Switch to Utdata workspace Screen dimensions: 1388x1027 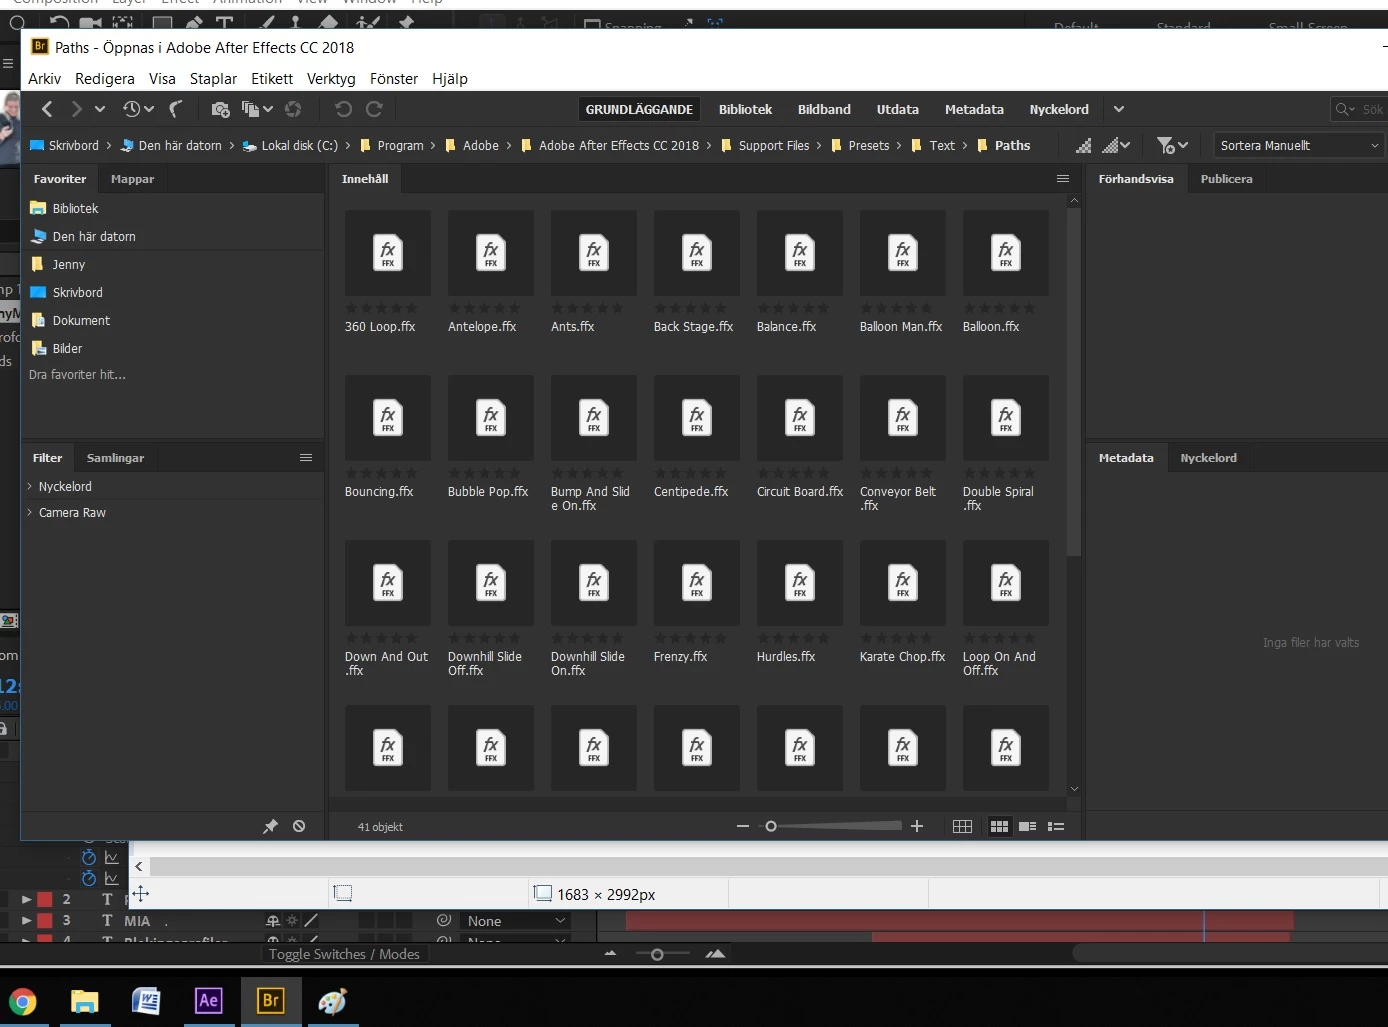[897, 109]
